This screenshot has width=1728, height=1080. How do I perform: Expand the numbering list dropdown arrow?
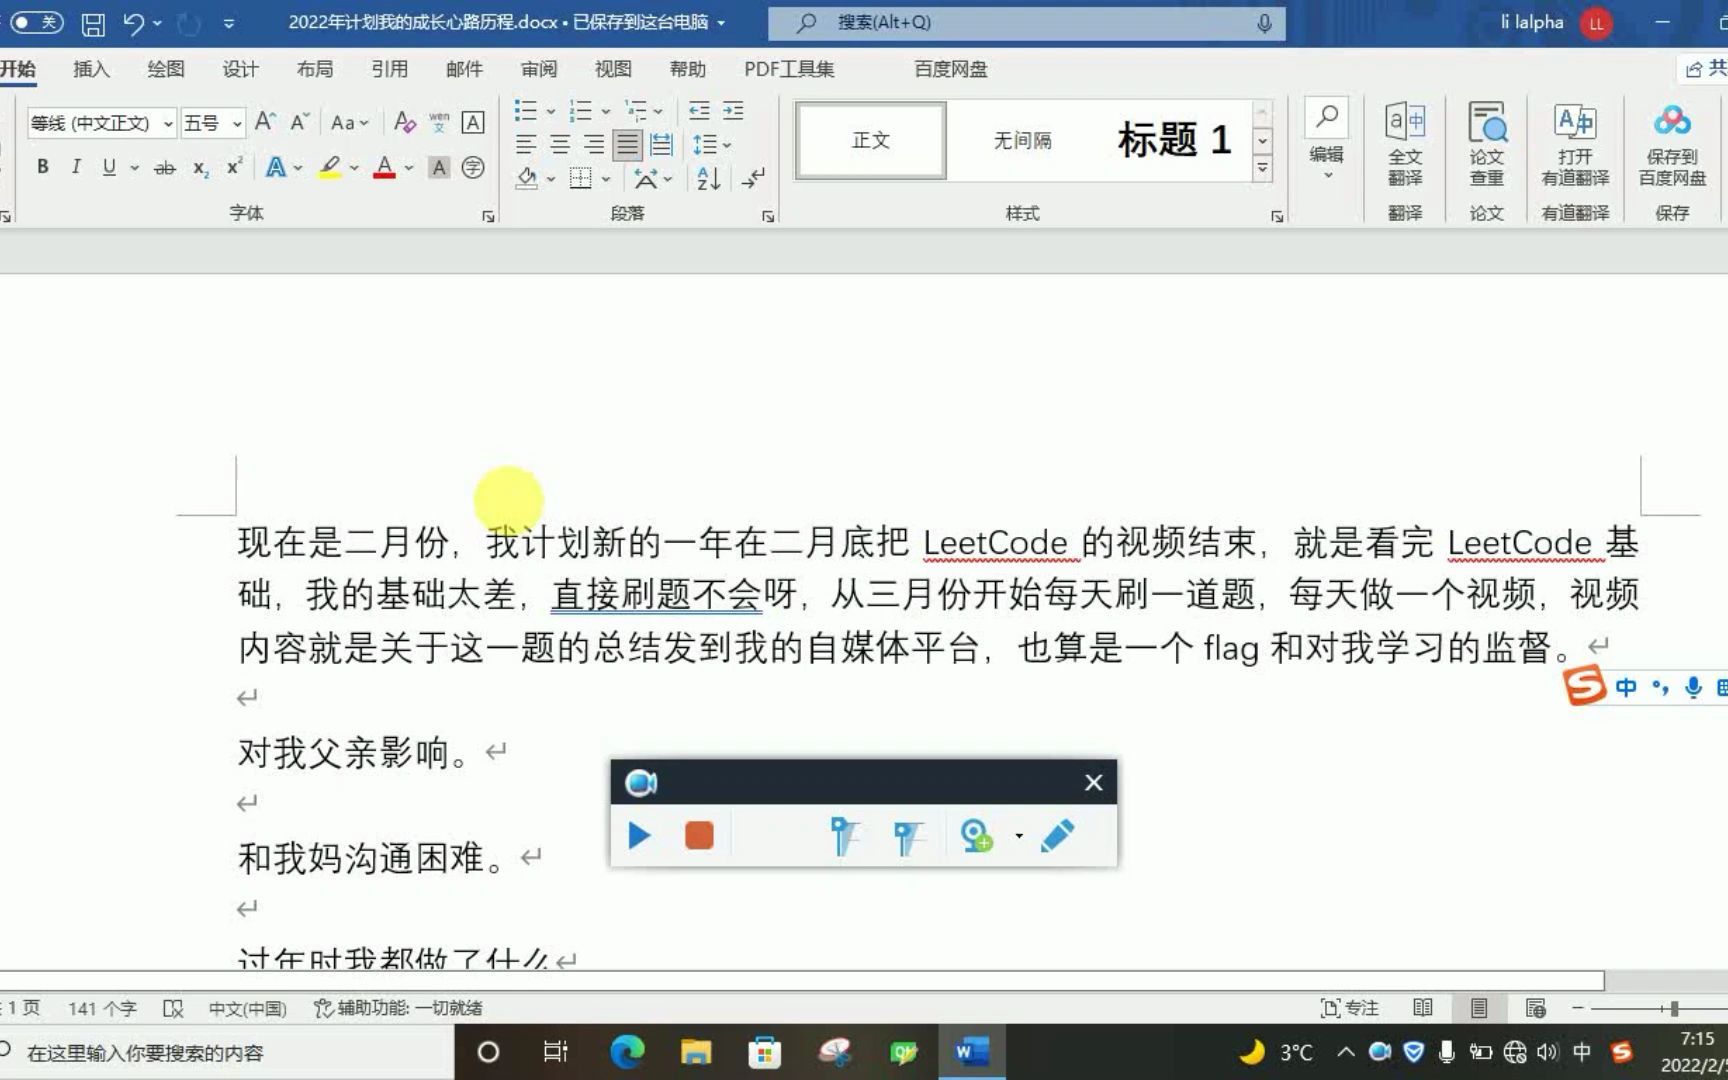coord(605,111)
